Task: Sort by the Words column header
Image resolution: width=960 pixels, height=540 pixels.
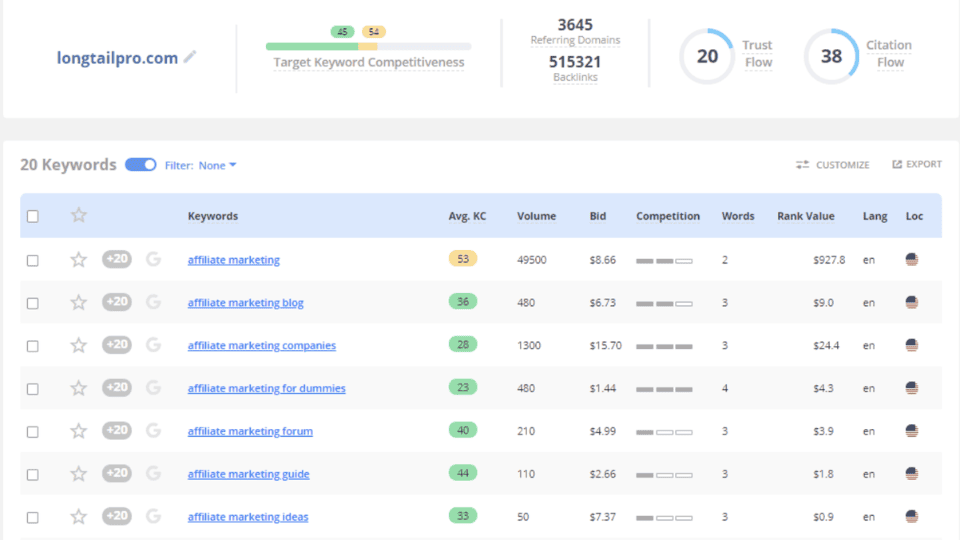Action: [738, 216]
